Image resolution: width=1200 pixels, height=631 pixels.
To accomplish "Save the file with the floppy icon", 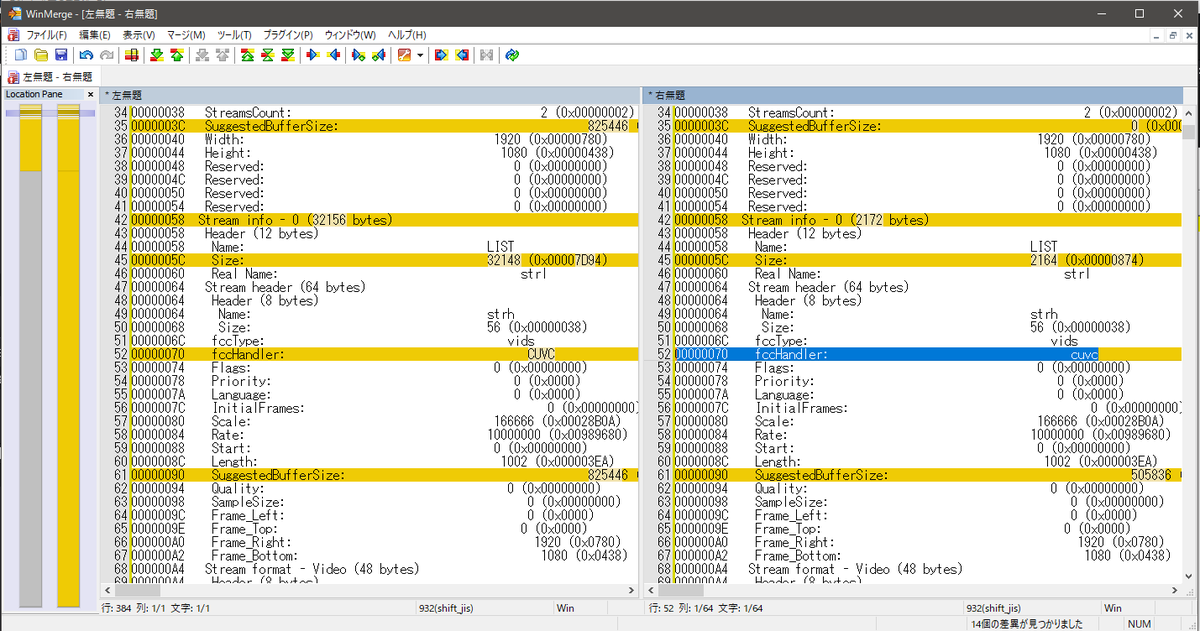I will pos(61,54).
